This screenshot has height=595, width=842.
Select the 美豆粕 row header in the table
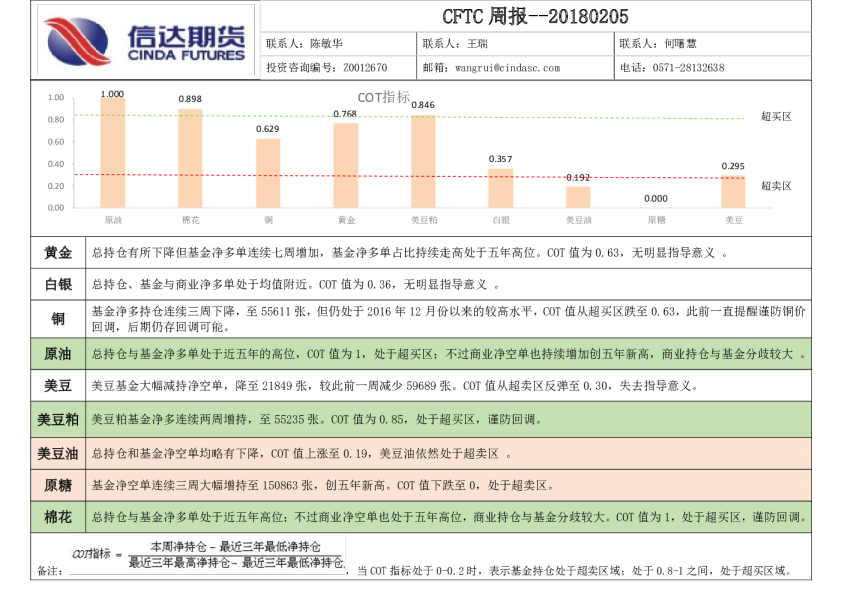(58, 420)
